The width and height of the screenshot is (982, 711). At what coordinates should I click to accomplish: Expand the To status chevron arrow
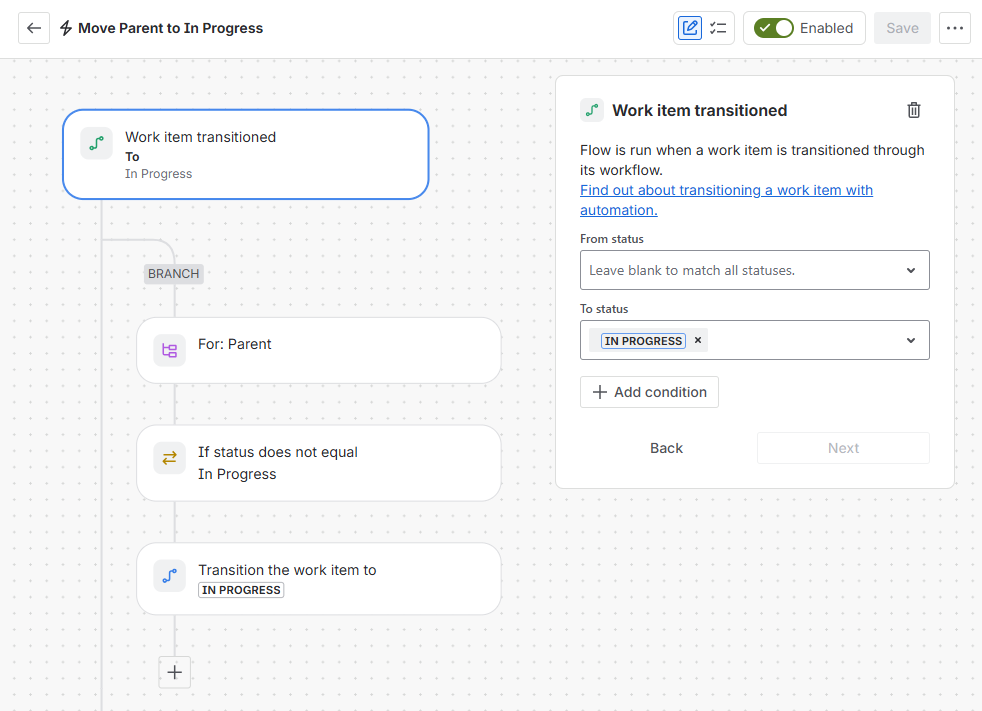pyautogui.click(x=911, y=340)
